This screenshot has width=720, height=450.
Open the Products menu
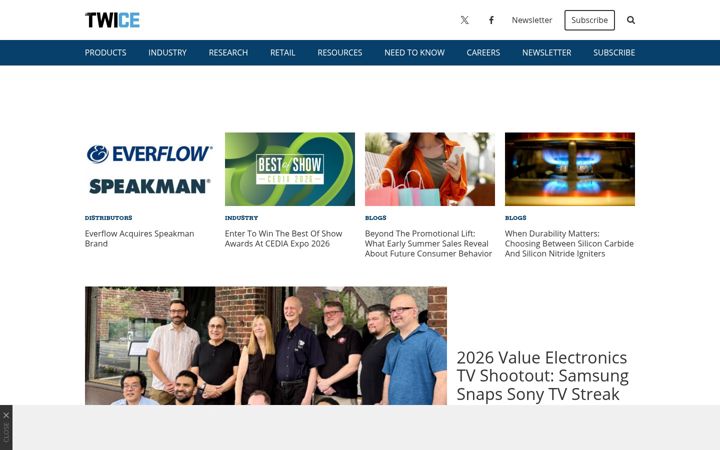tap(105, 53)
